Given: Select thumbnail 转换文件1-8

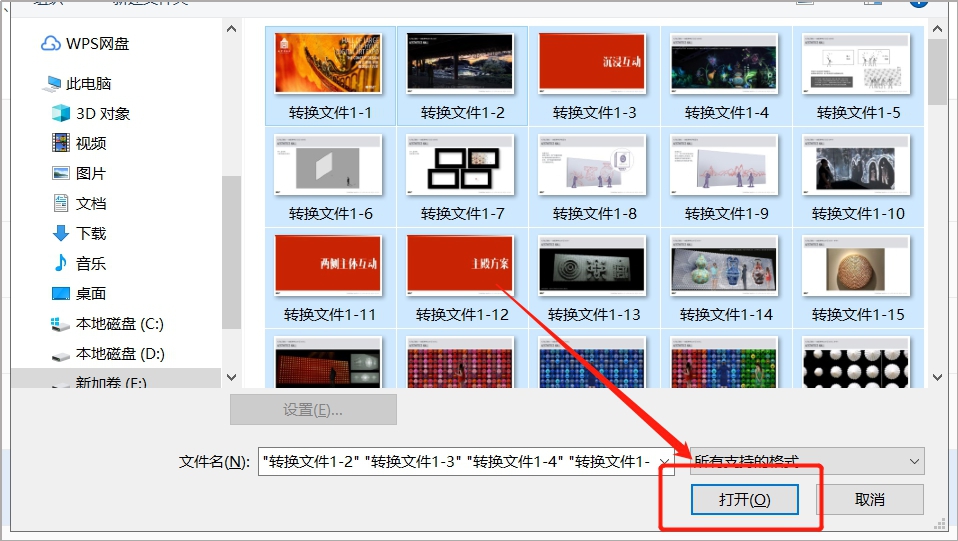Looking at the screenshot, I should 594,177.
